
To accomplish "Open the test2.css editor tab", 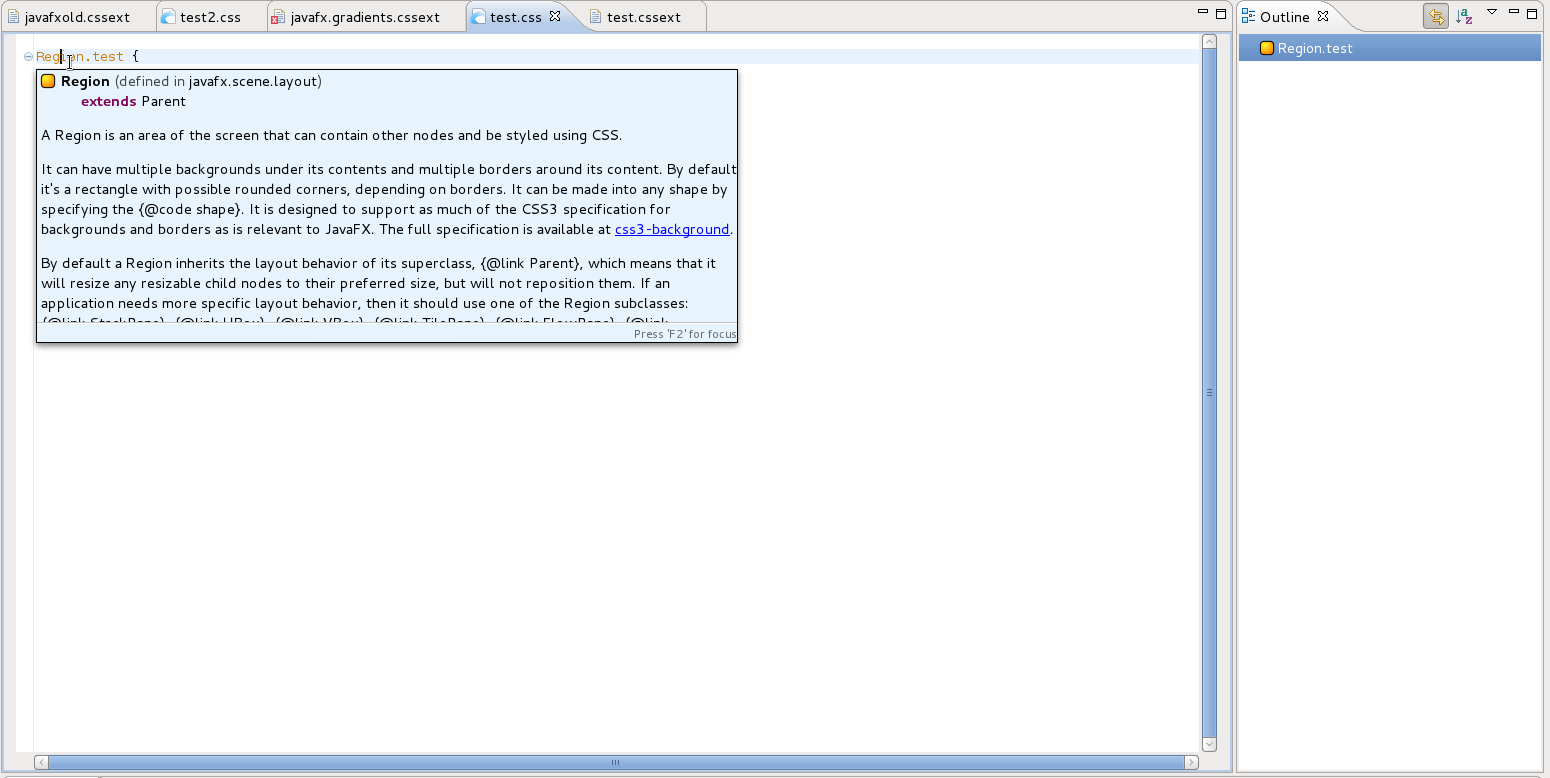I will click(210, 17).
